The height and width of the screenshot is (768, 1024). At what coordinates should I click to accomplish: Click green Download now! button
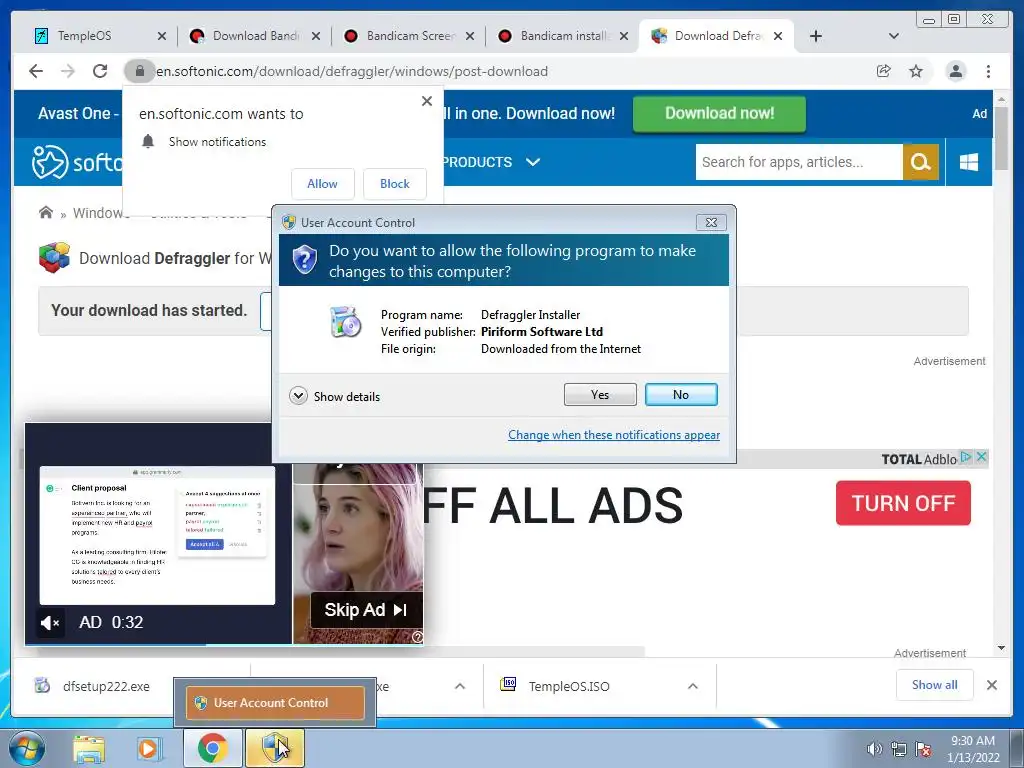click(x=719, y=114)
